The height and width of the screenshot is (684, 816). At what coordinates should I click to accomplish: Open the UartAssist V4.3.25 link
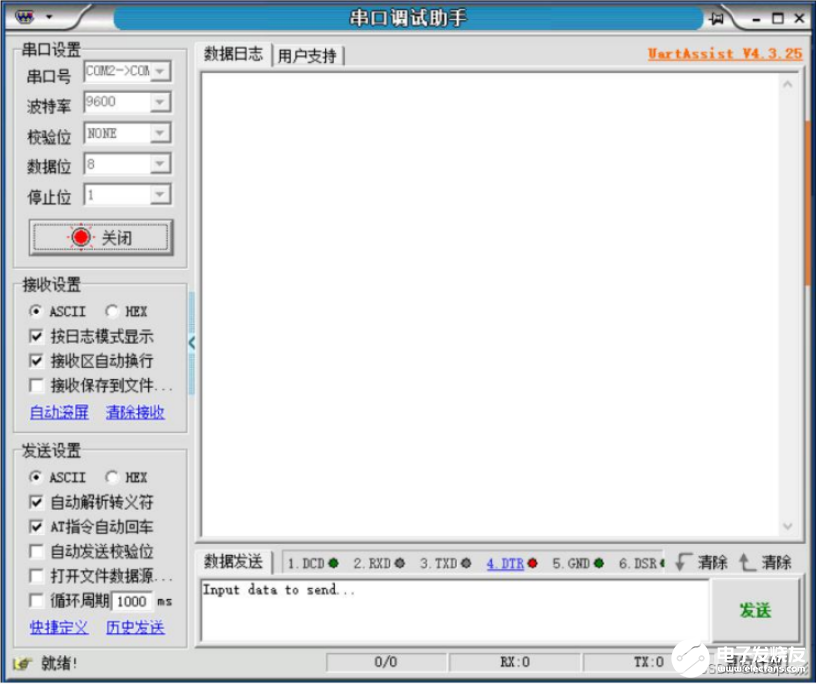coord(723,54)
